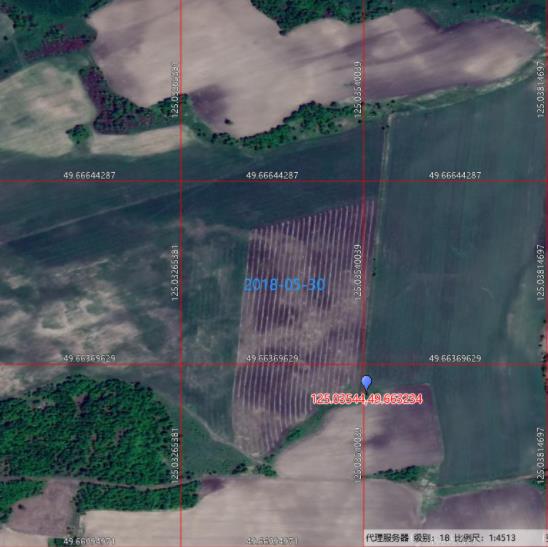The width and height of the screenshot is (548, 547).
Task: Click the top-center 49.66644287 latitude label
Action: 272,175
